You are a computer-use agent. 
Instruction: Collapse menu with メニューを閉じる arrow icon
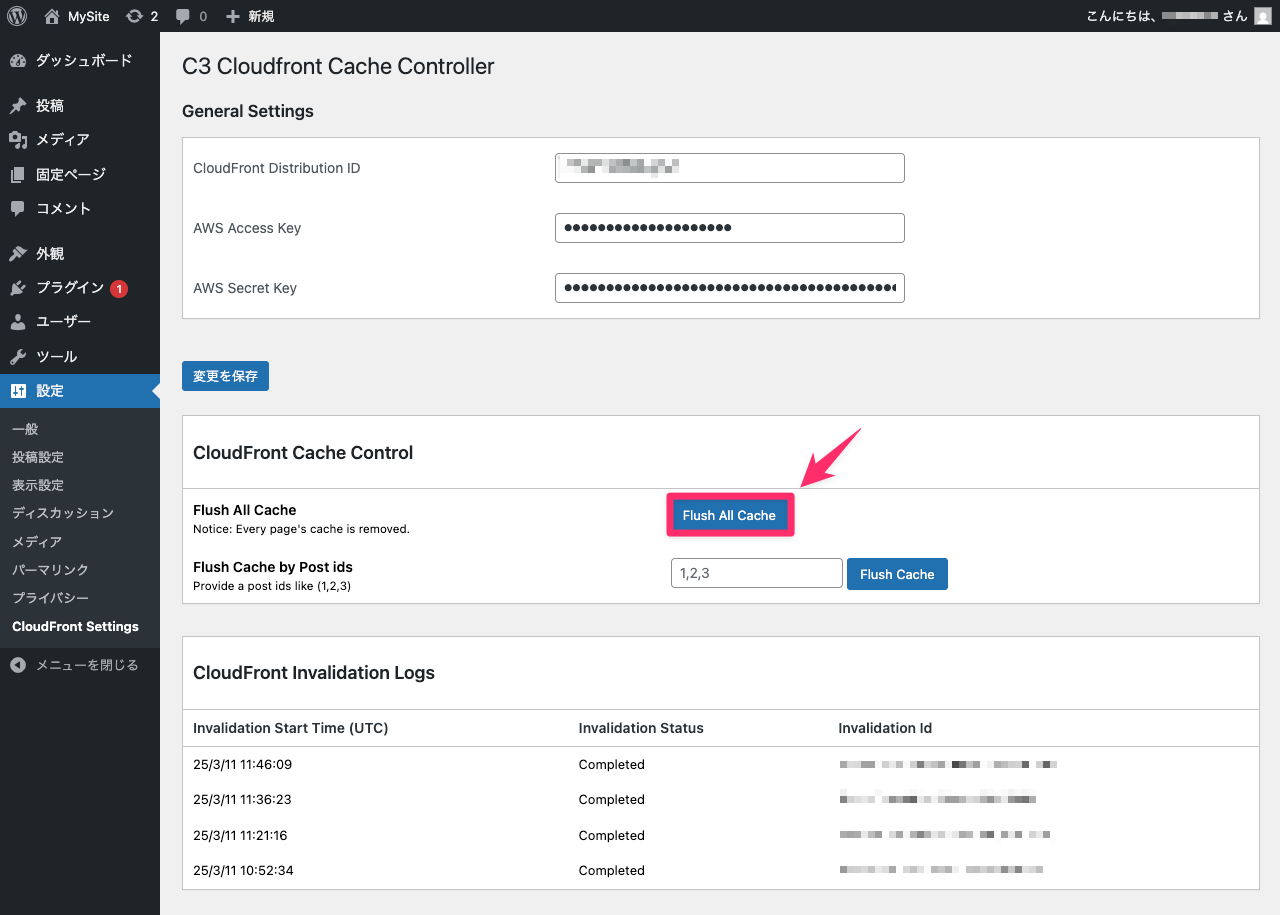coord(18,665)
